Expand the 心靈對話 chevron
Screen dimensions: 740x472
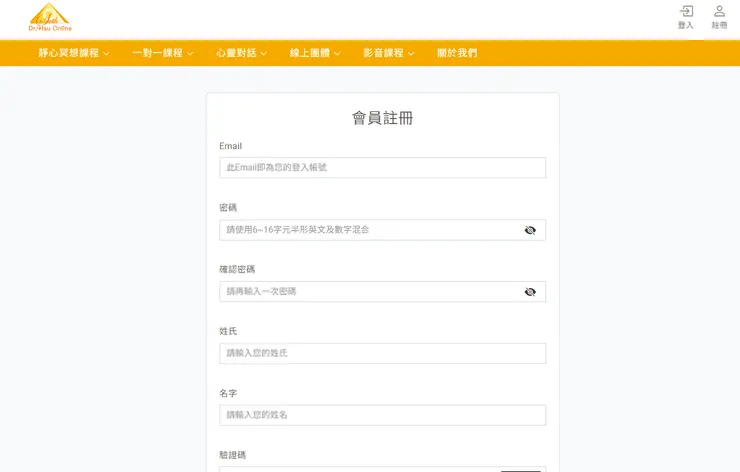(x=263, y=53)
